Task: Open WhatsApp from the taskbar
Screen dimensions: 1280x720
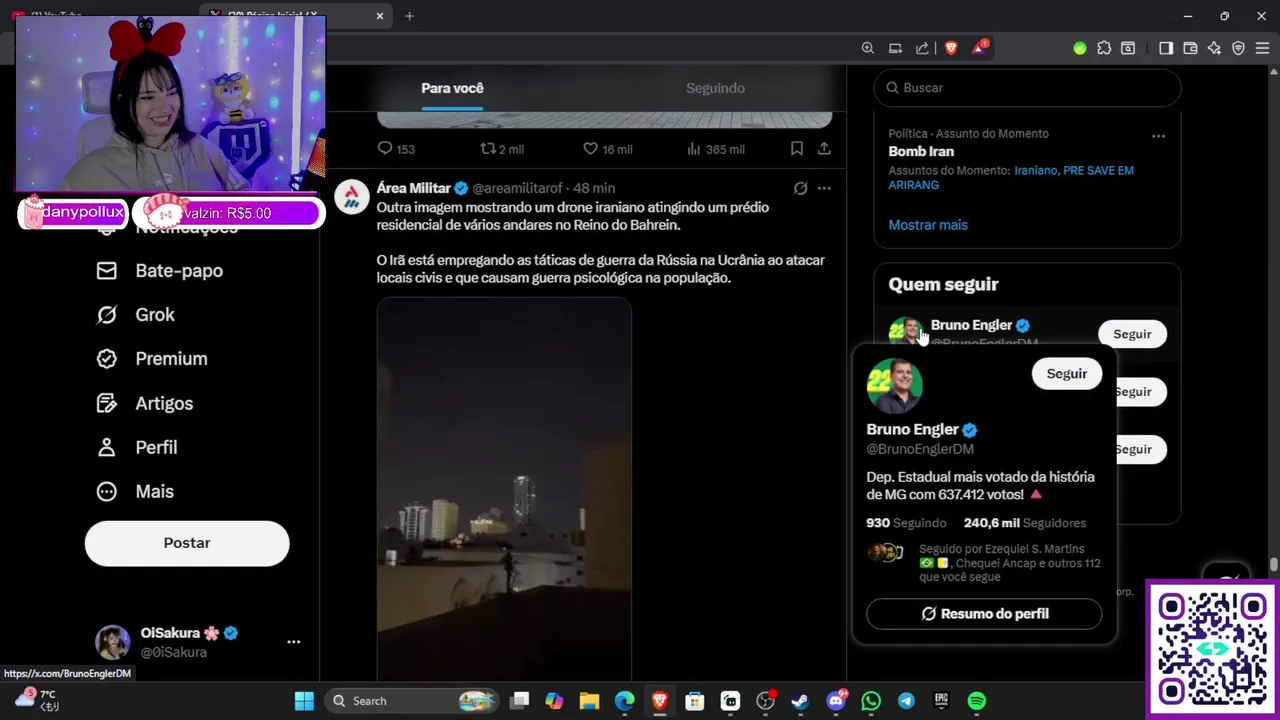Action: pos(871,701)
